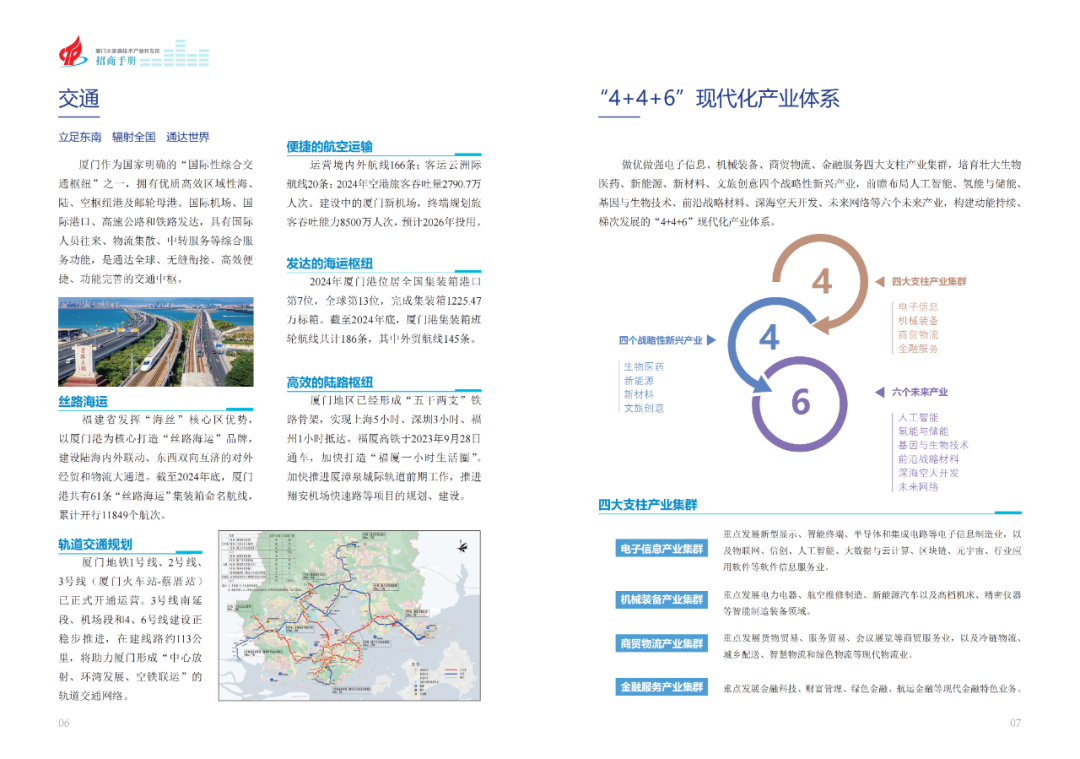
Task: Click the 高效的陆路枢纽 section heading
Action: pos(329,382)
